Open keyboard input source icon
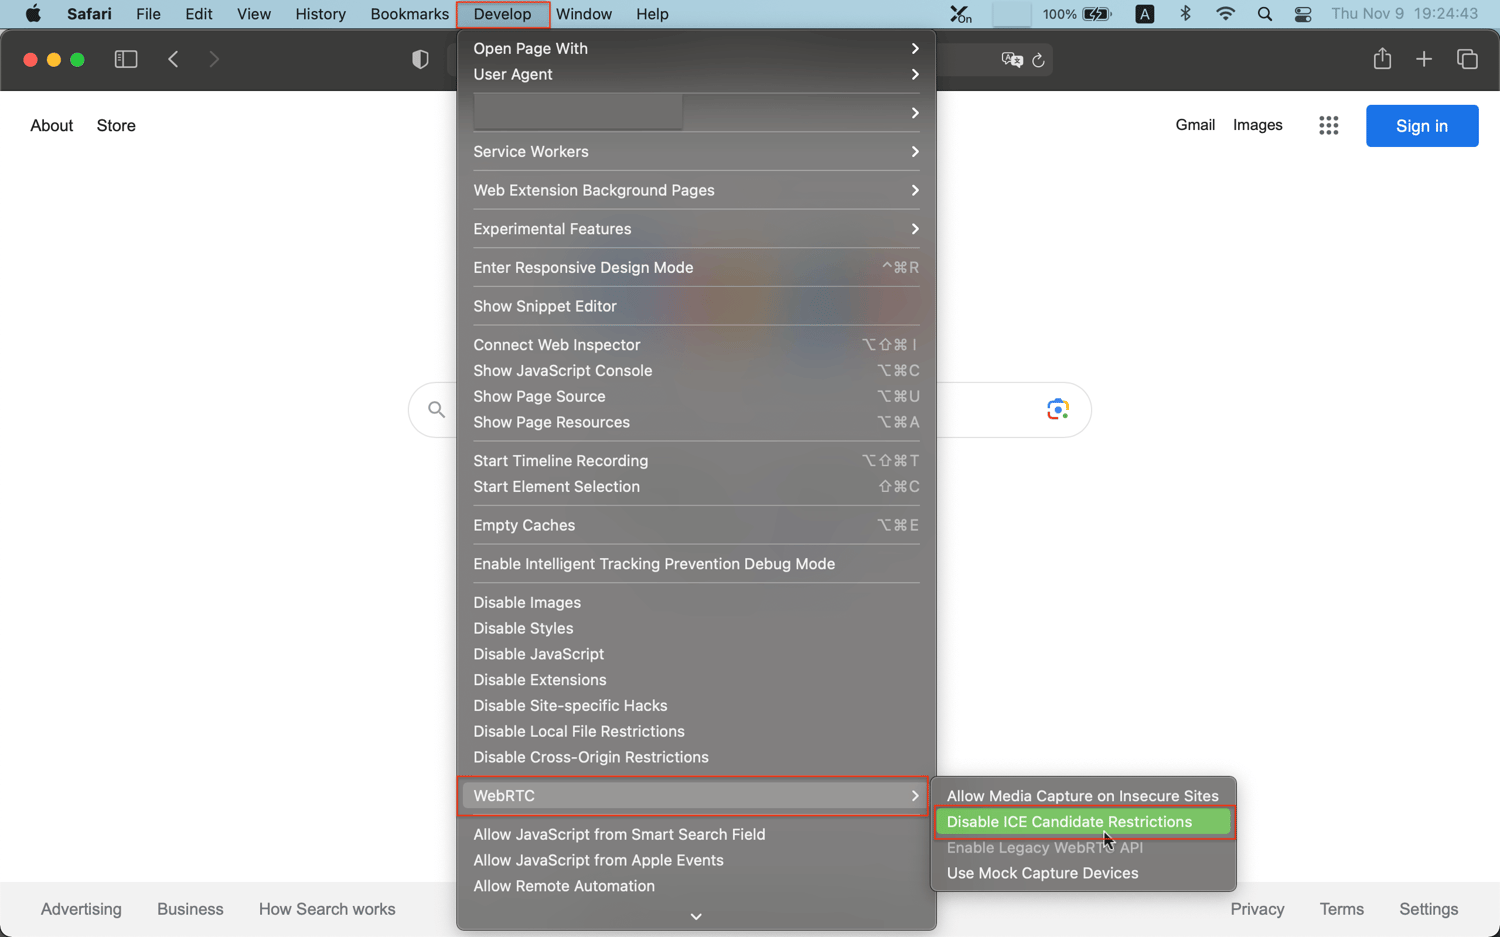The image size is (1500, 937). click(x=1145, y=14)
